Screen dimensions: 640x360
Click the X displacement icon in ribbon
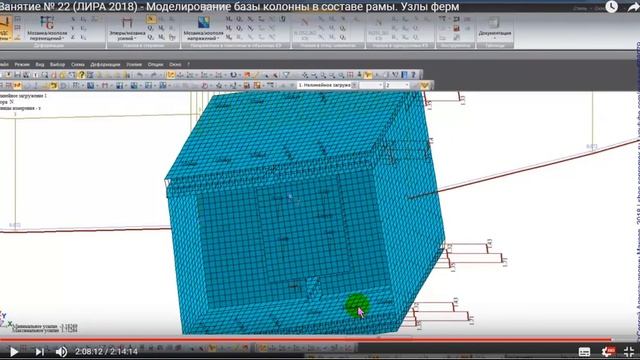point(73,19)
